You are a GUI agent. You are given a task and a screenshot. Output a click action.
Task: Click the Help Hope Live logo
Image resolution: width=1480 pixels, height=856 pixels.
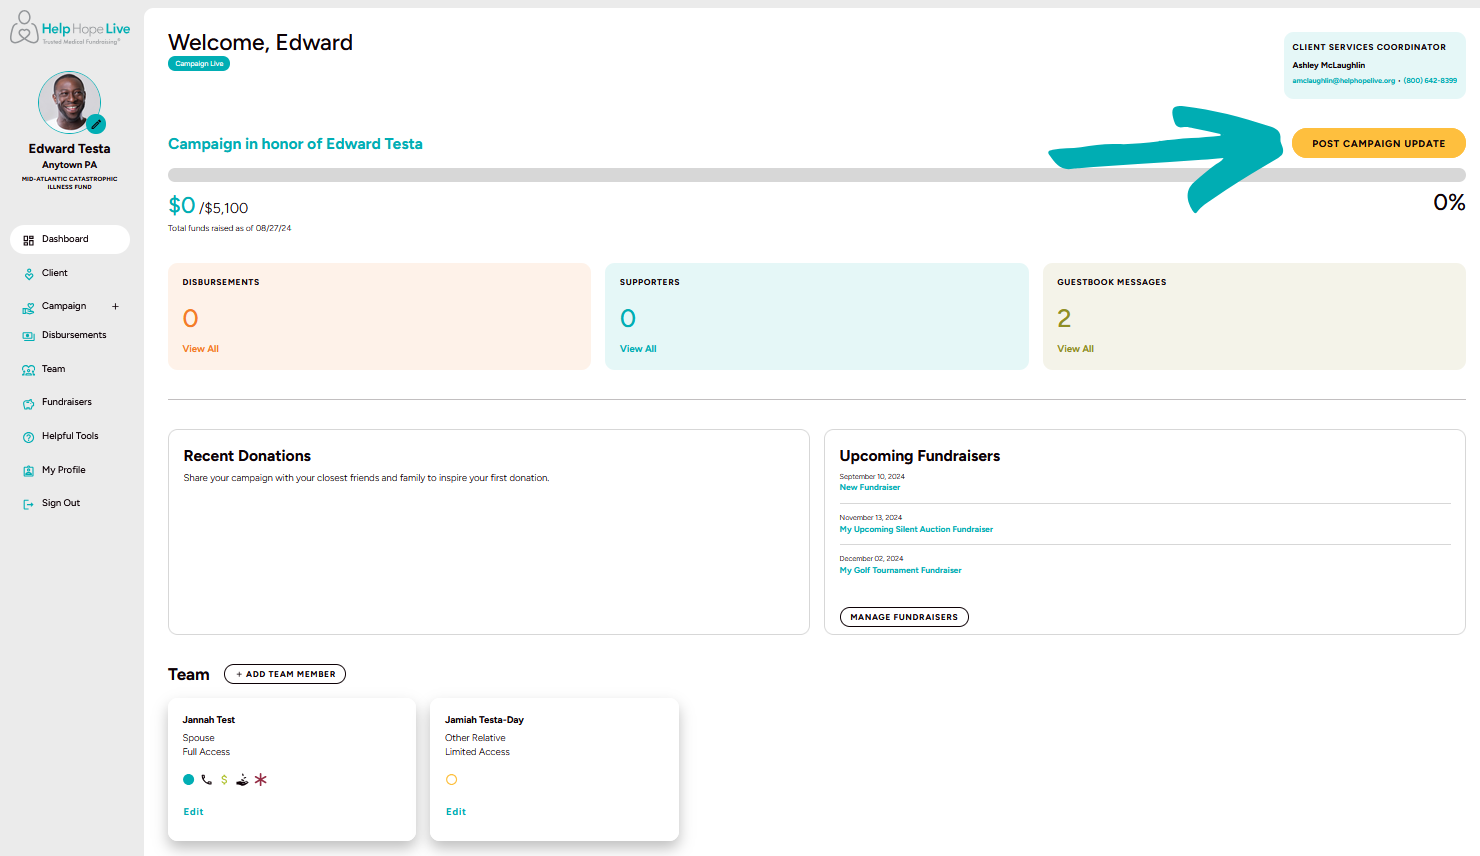click(70, 26)
